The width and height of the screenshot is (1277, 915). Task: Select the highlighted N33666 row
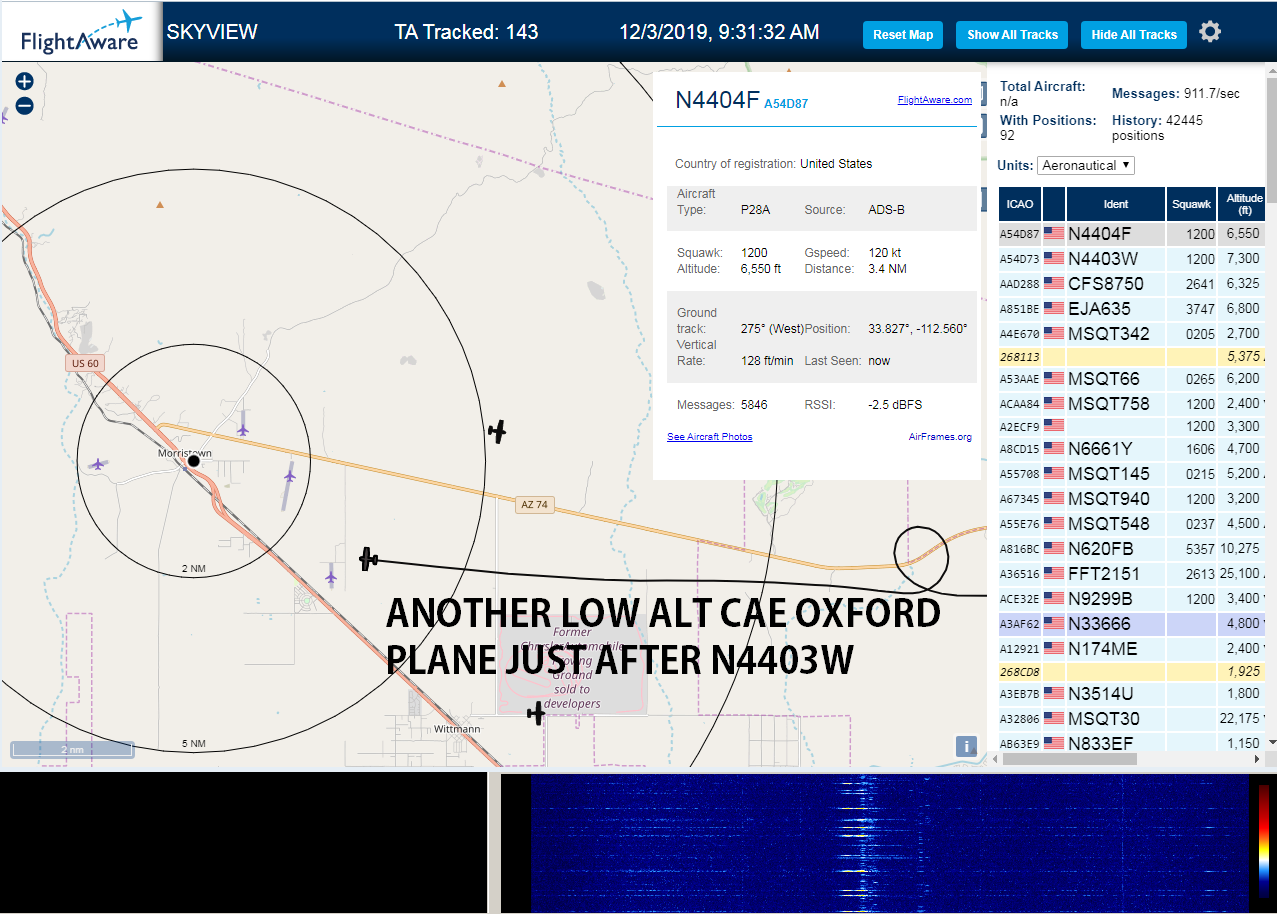click(1132, 624)
